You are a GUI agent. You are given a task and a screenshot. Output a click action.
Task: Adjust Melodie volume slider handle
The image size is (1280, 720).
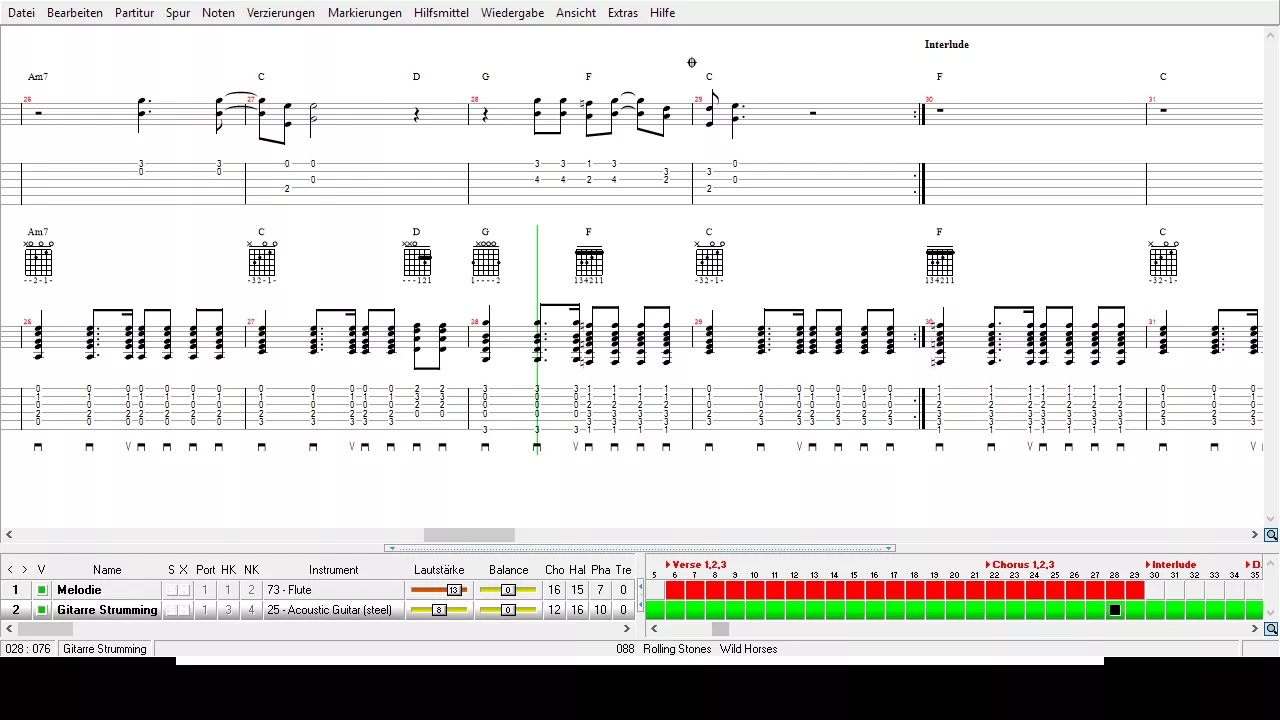454,590
